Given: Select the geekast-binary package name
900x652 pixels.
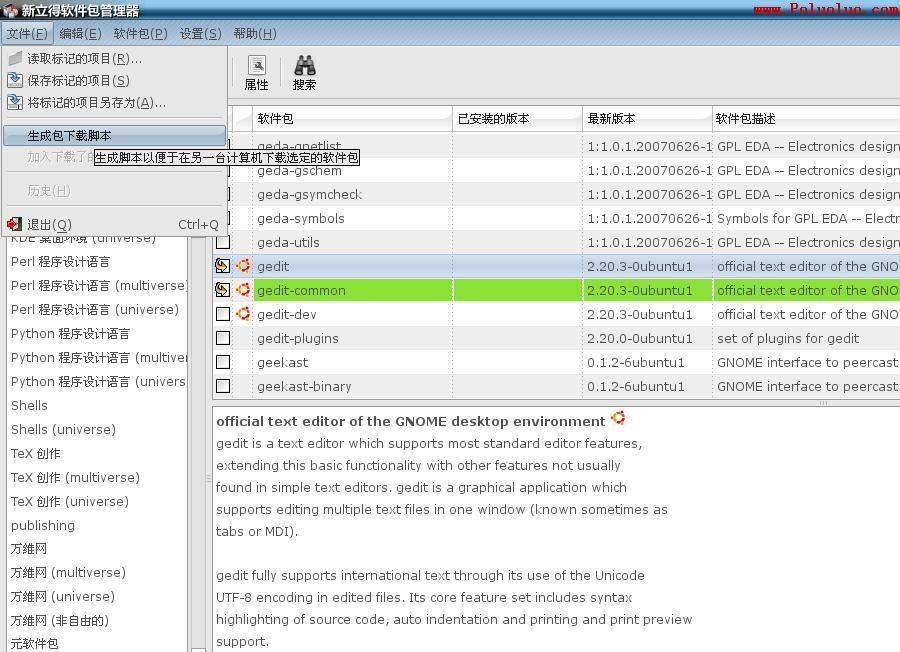Looking at the screenshot, I should point(304,386).
